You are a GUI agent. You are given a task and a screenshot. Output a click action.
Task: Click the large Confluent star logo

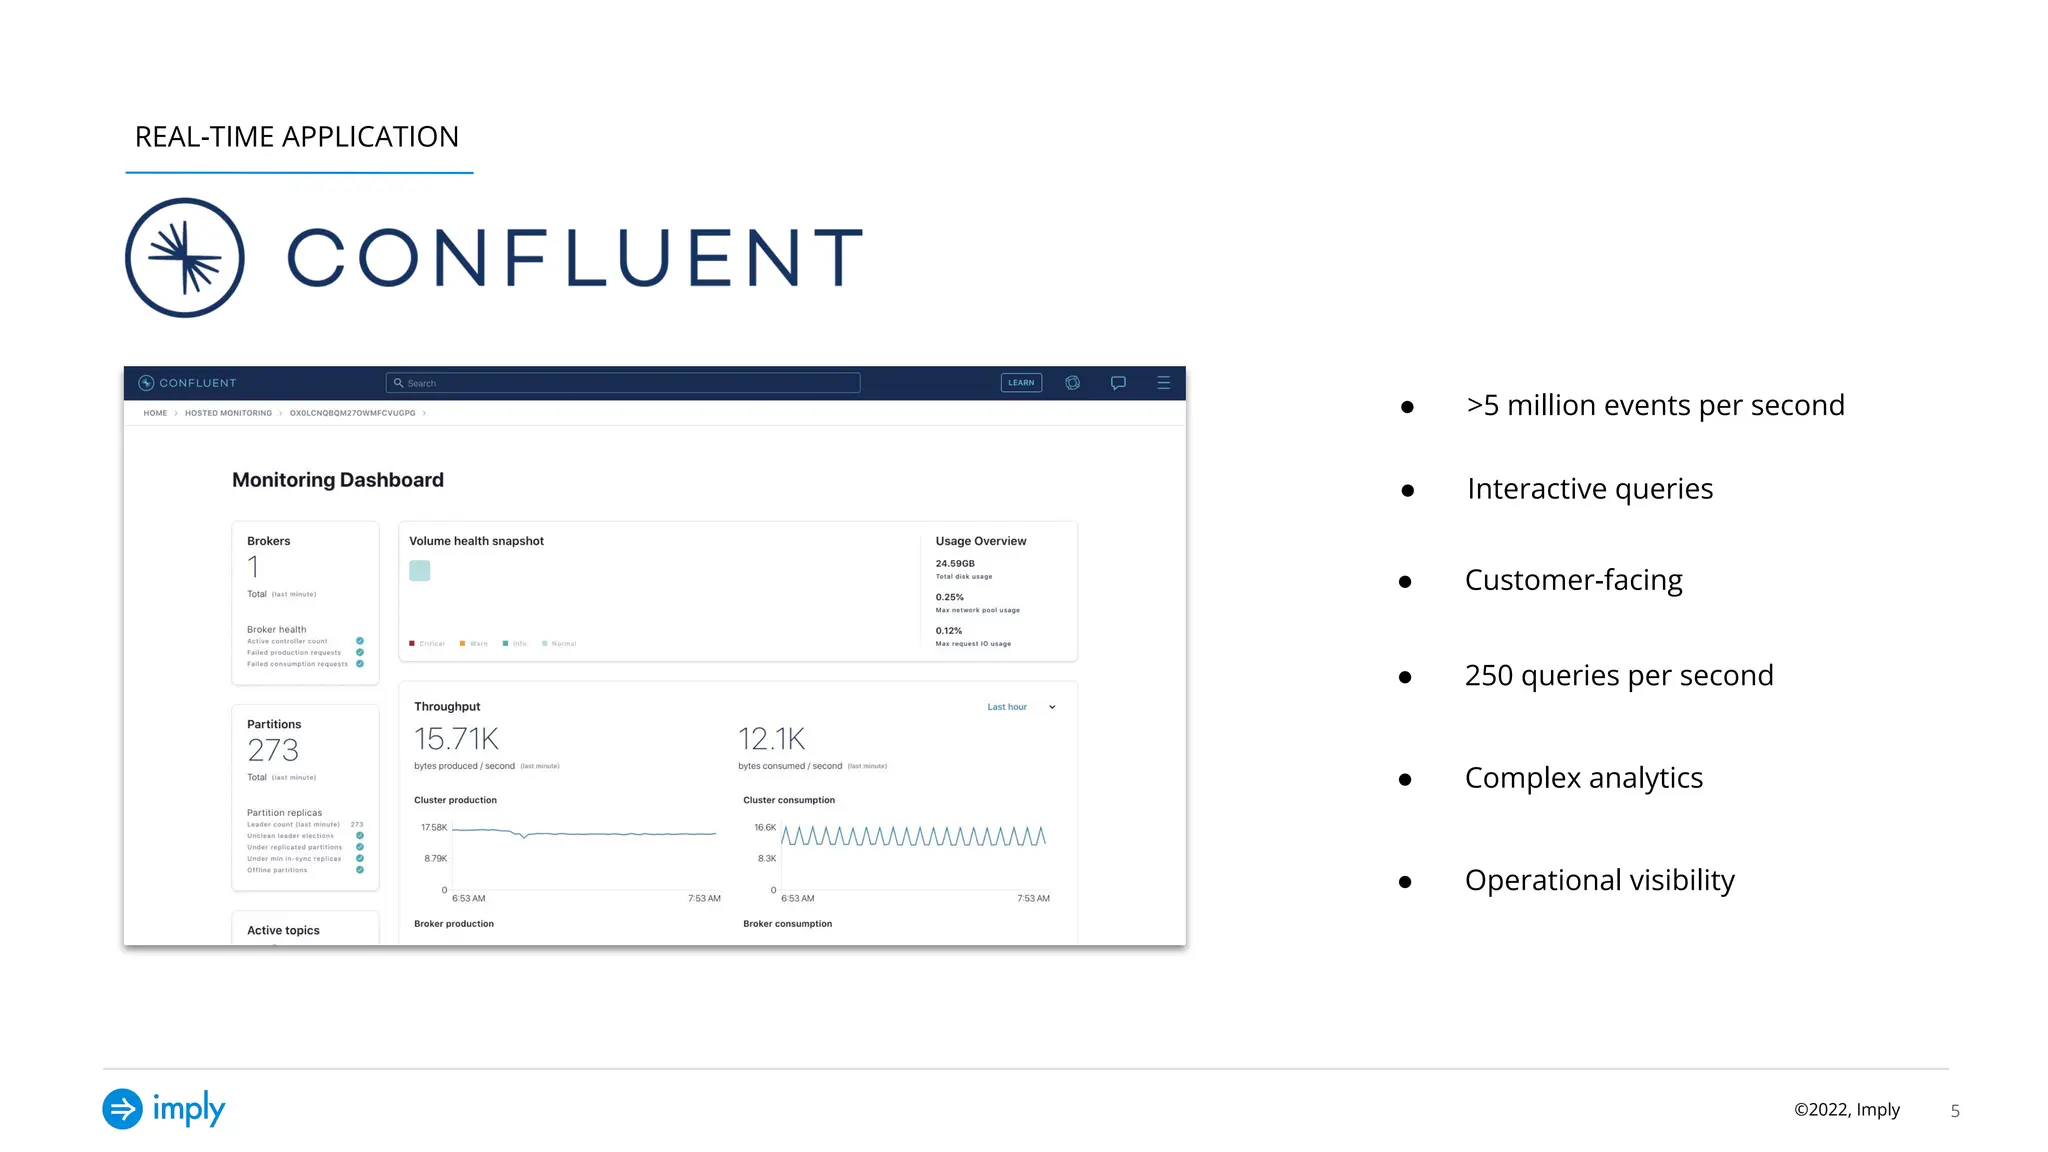[x=185, y=258]
